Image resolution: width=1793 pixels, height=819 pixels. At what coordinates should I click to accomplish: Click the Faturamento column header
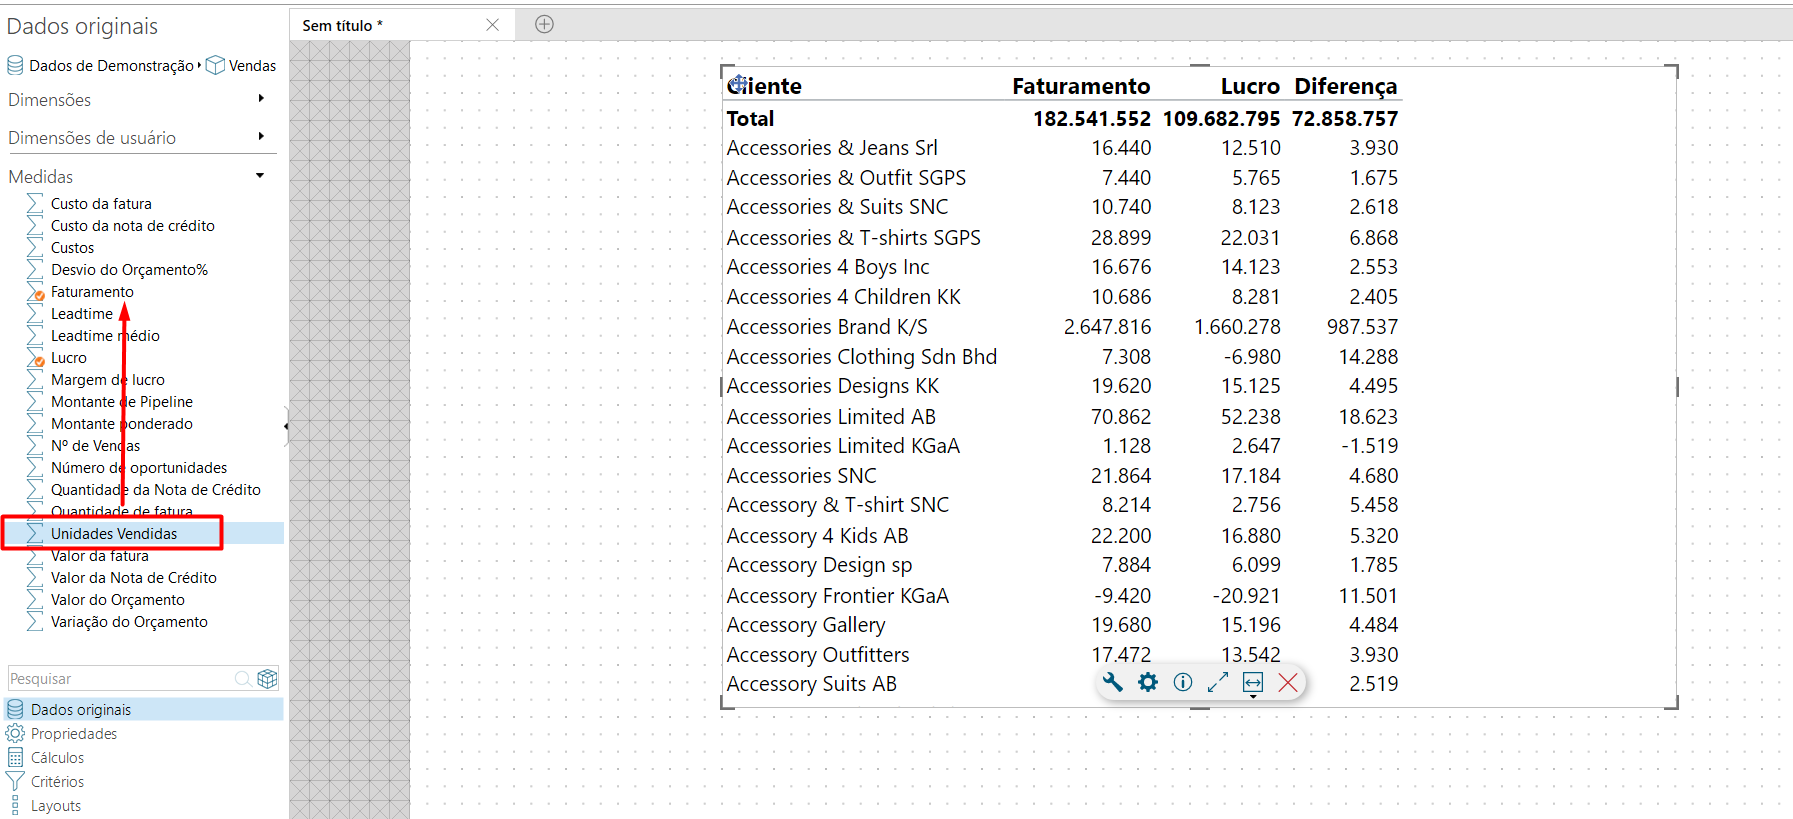tap(1081, 86)
